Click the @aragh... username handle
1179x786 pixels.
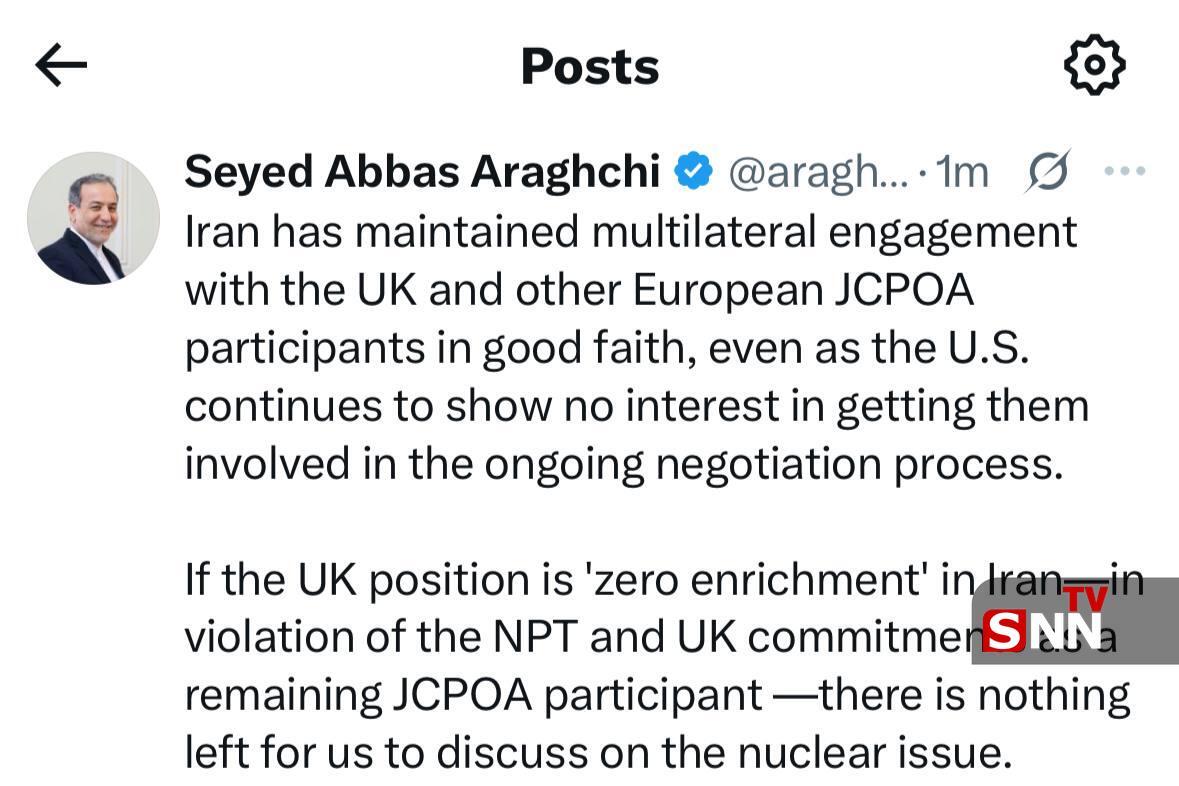point(818,172)
